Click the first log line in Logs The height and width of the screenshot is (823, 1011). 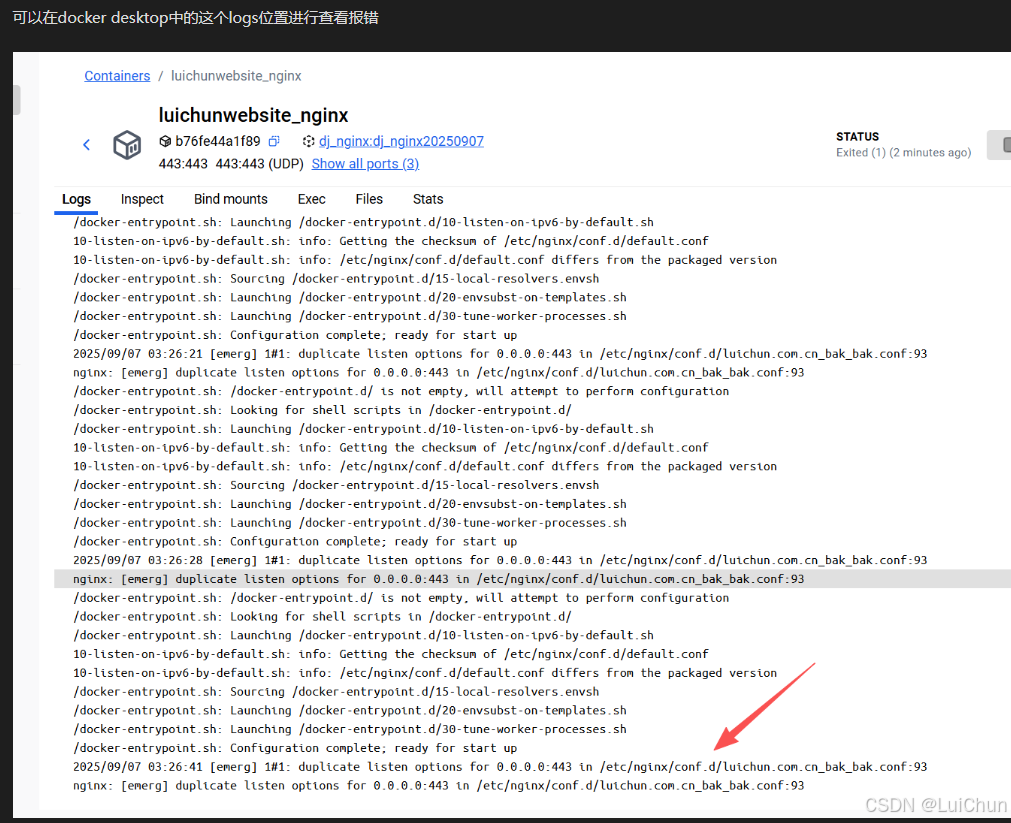click(x=363, y=223)
